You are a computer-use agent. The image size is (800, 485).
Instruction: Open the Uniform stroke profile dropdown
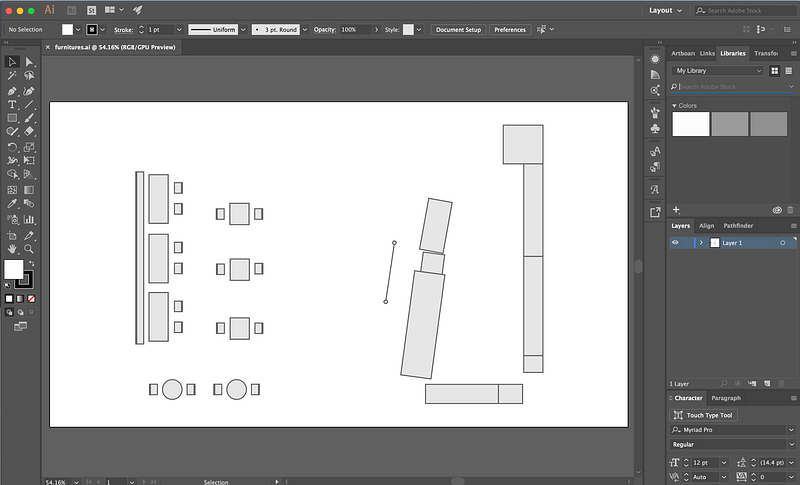coord(243,30)
